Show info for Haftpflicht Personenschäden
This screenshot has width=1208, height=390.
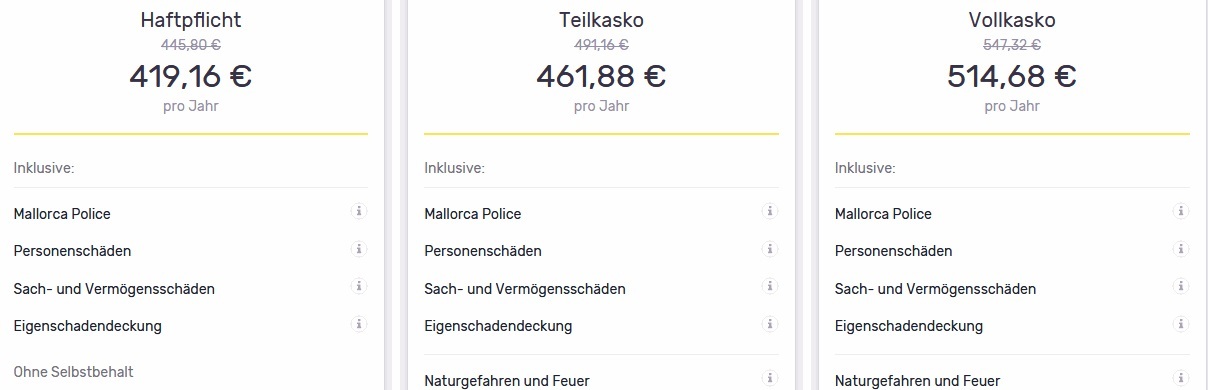pos(359,248)
